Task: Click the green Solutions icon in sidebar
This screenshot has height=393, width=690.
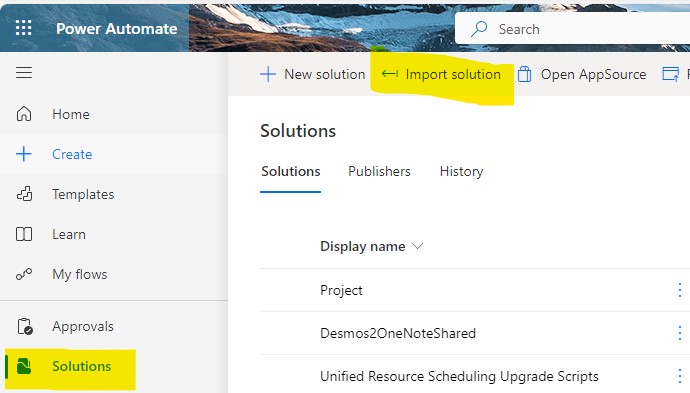Action: coord(24,366)
